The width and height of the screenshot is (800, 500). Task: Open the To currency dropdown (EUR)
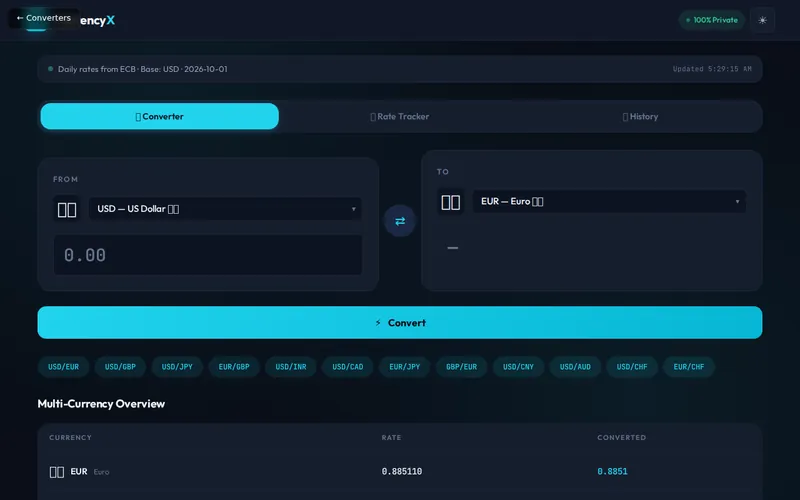pos(609,202)
